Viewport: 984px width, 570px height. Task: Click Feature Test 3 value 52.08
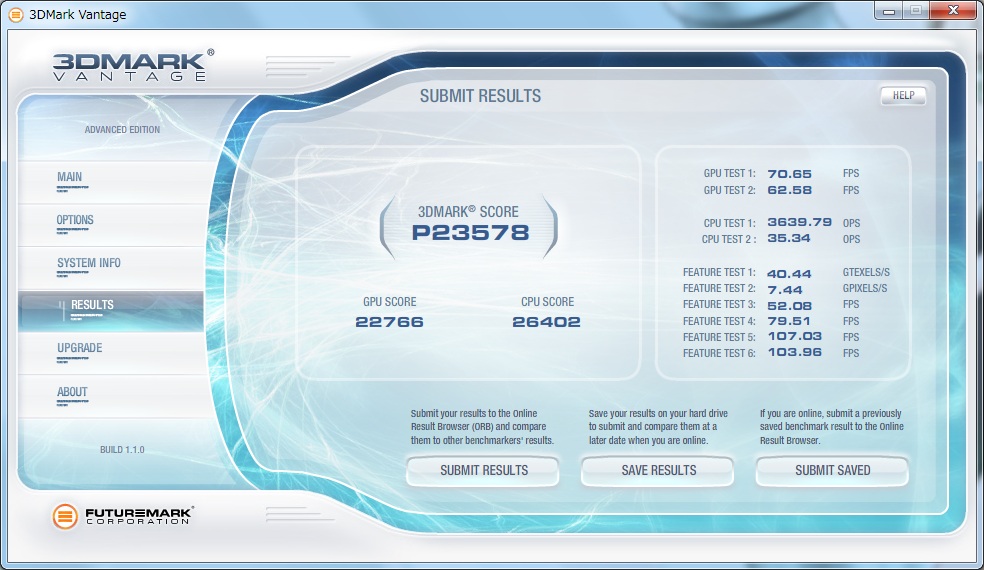789,306
